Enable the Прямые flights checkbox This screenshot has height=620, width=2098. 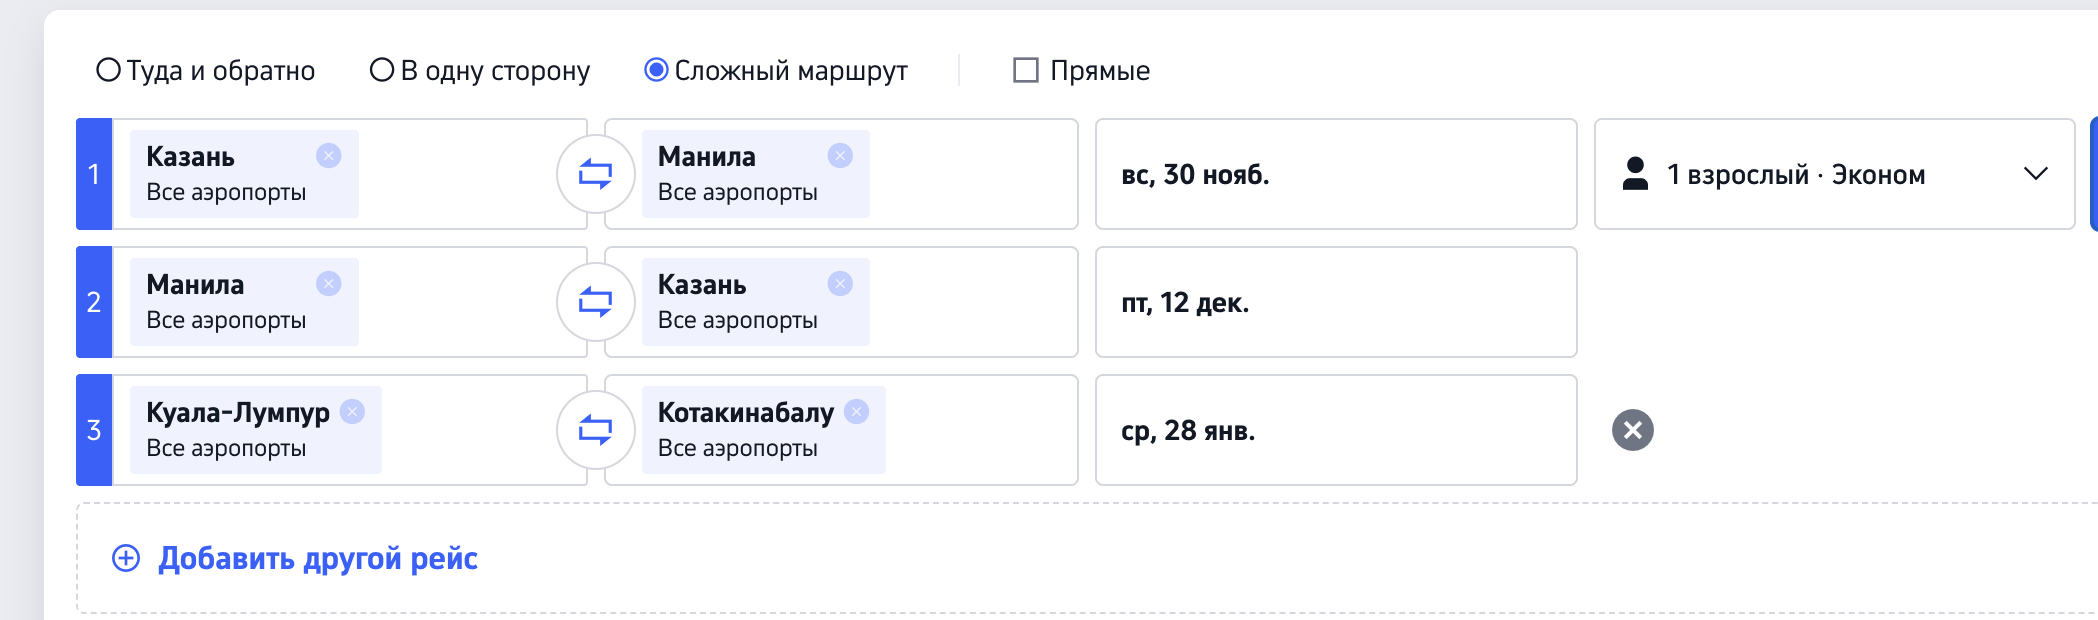(x=1026, y=70)
